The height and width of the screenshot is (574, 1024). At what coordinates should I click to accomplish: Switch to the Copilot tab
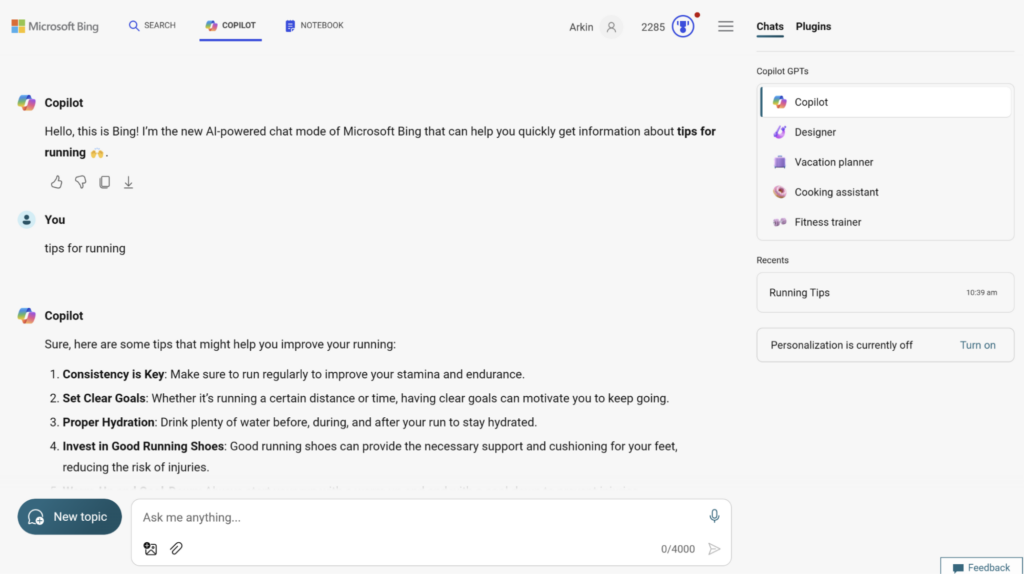[x=231, y=25]
